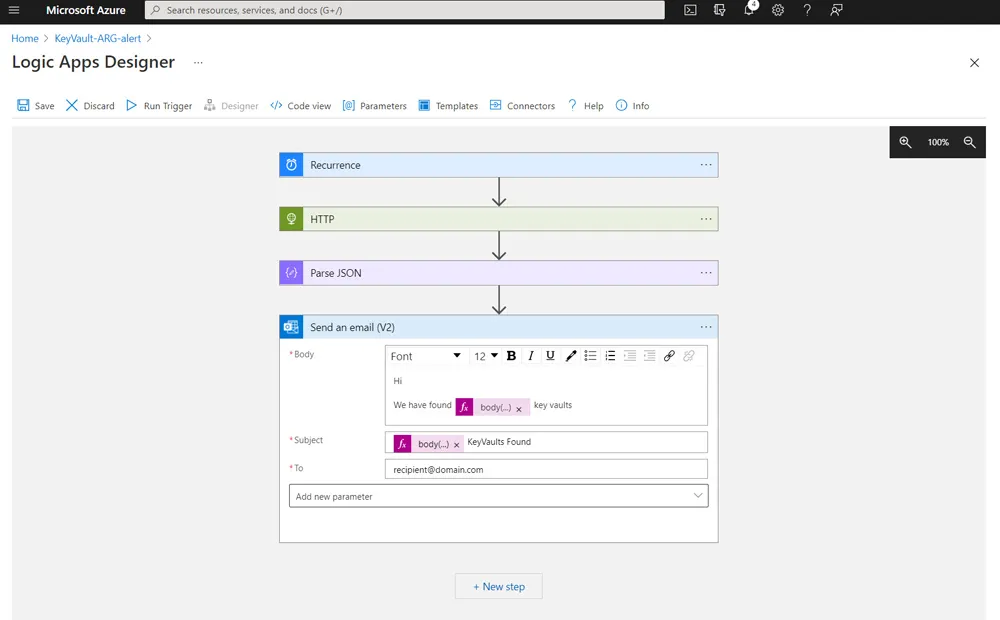Go to Home breadcrumb
This screenshot has height=620, width=1000.
(25, 38)
